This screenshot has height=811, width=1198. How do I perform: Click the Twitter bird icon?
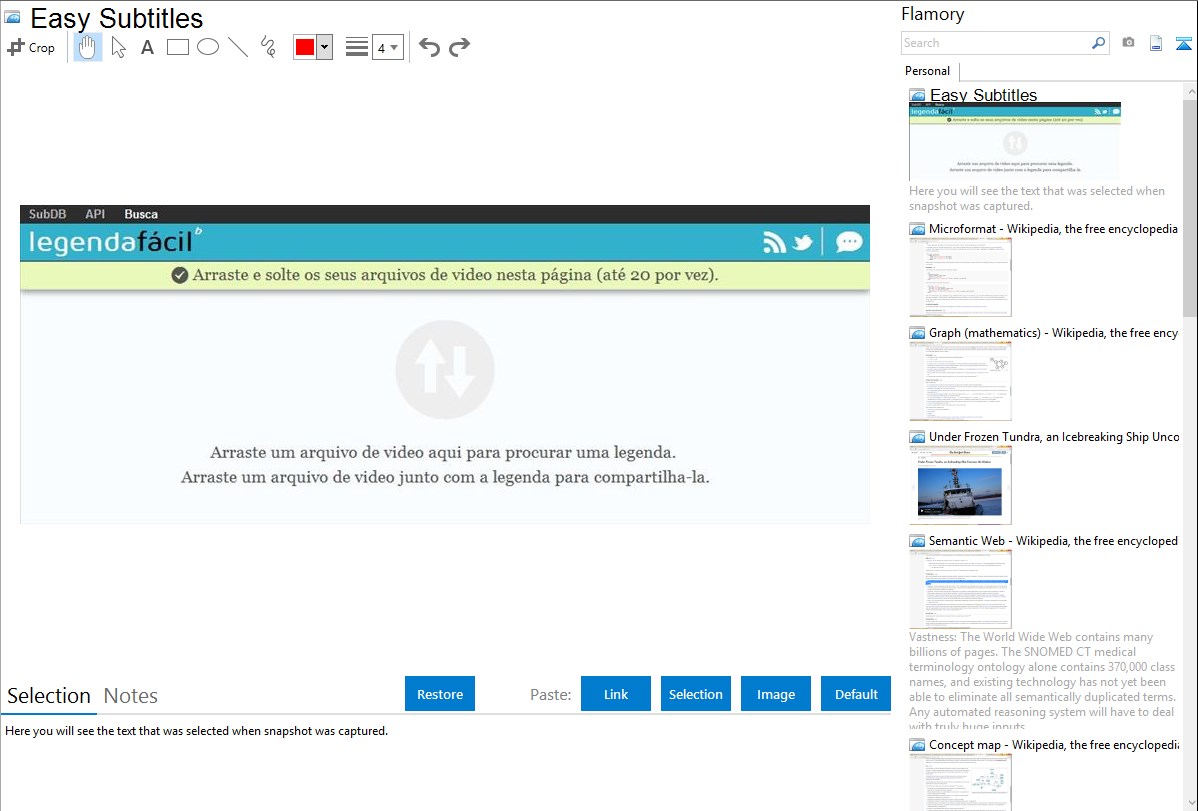(802, 242)
